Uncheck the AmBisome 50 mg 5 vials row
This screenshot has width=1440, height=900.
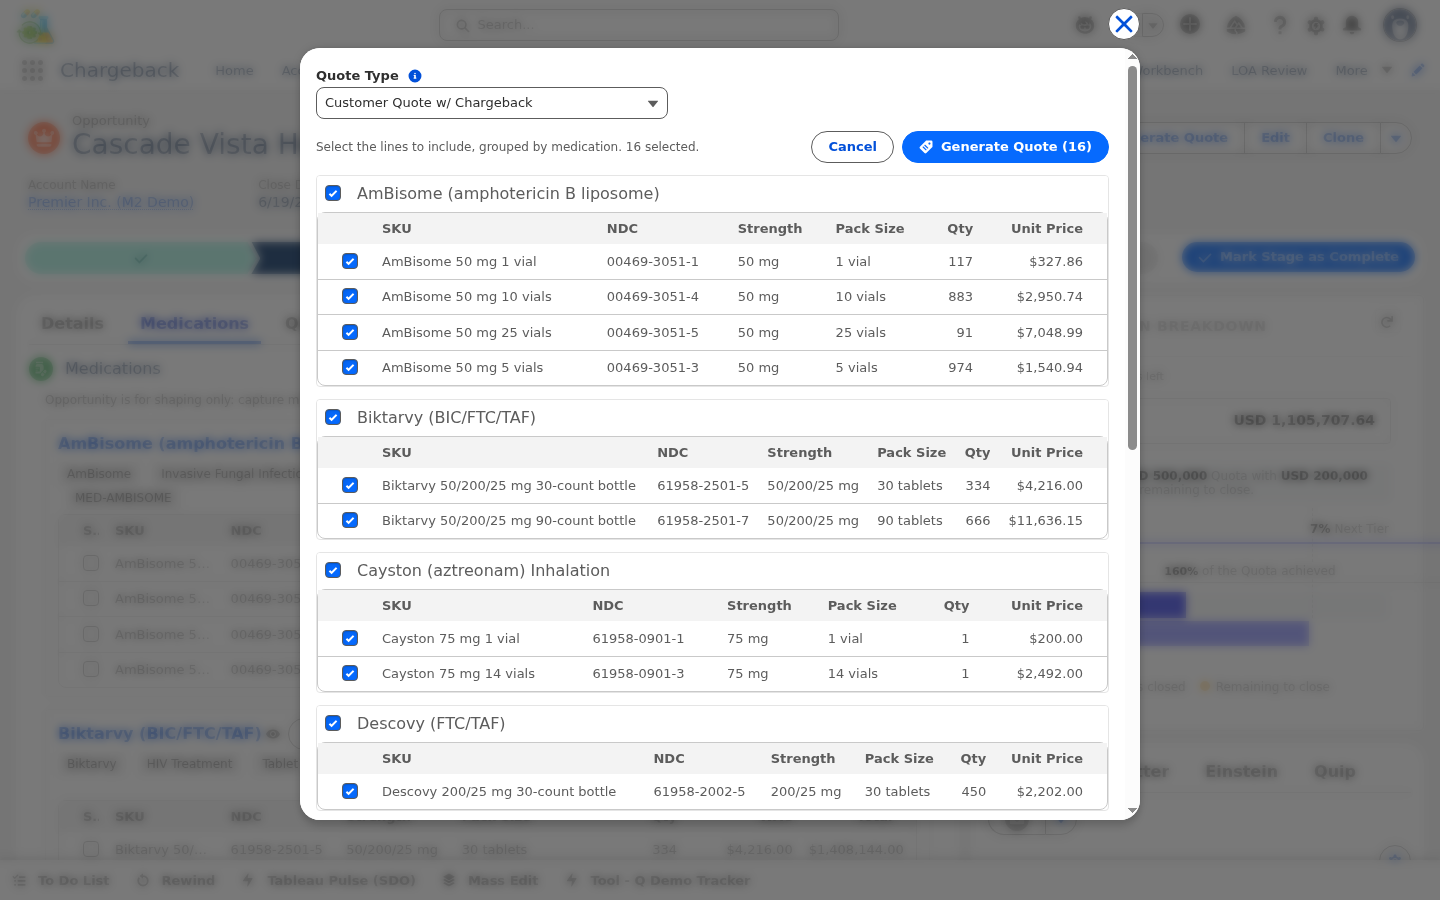point(350,368)
